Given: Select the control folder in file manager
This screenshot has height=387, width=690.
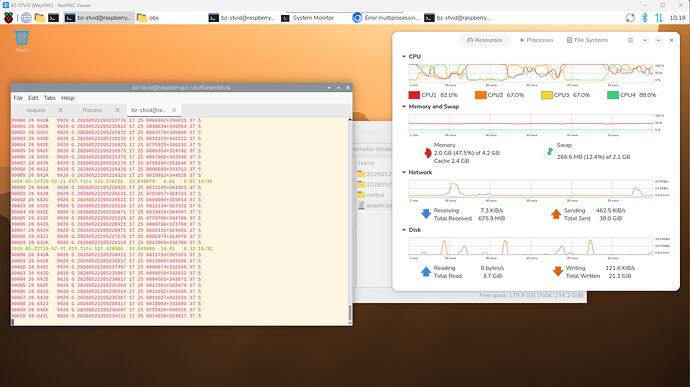Looking at the screenshot, I should 374,195.
